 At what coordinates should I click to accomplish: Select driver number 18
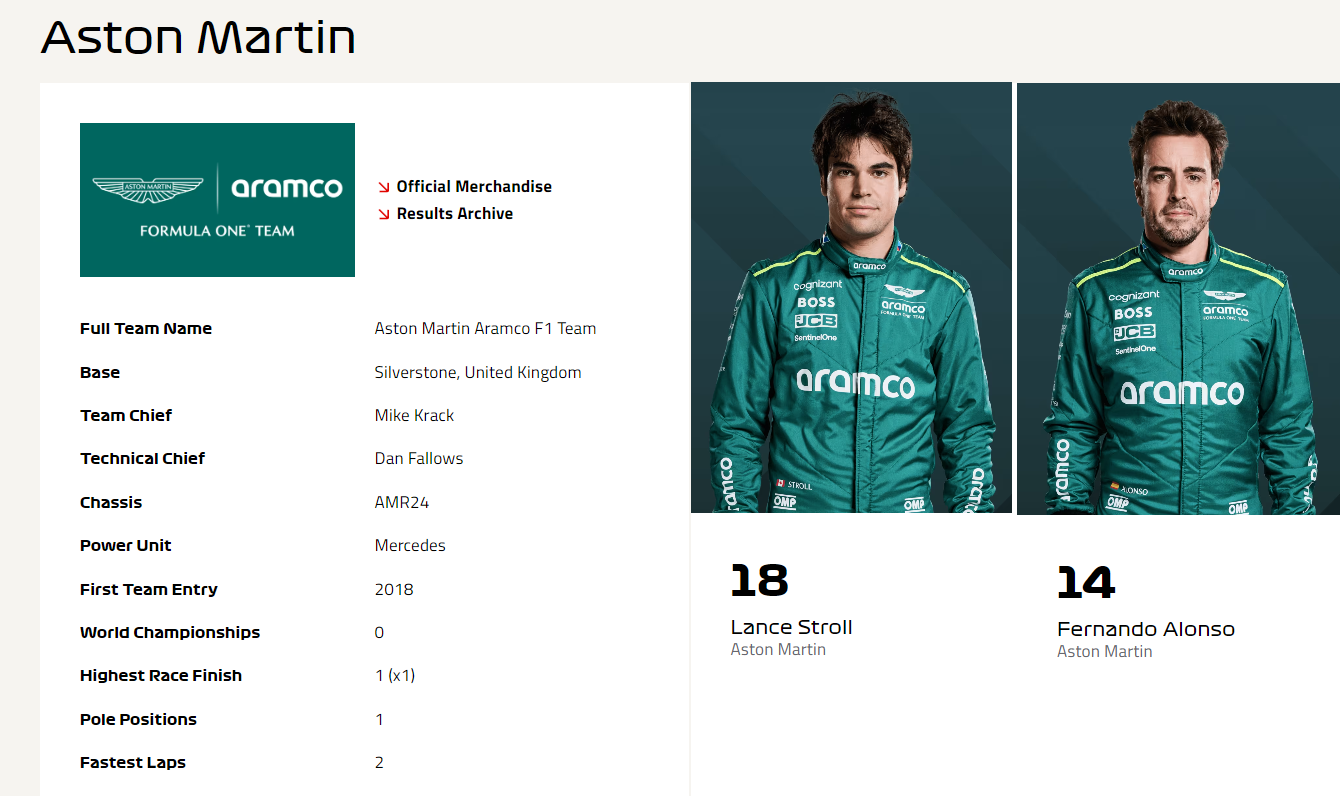point(759,582)
